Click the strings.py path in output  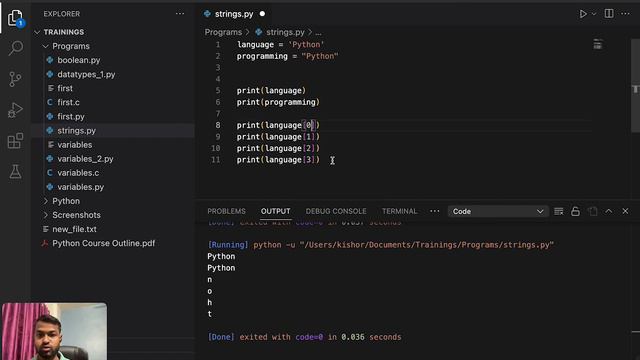click(427, 245)
